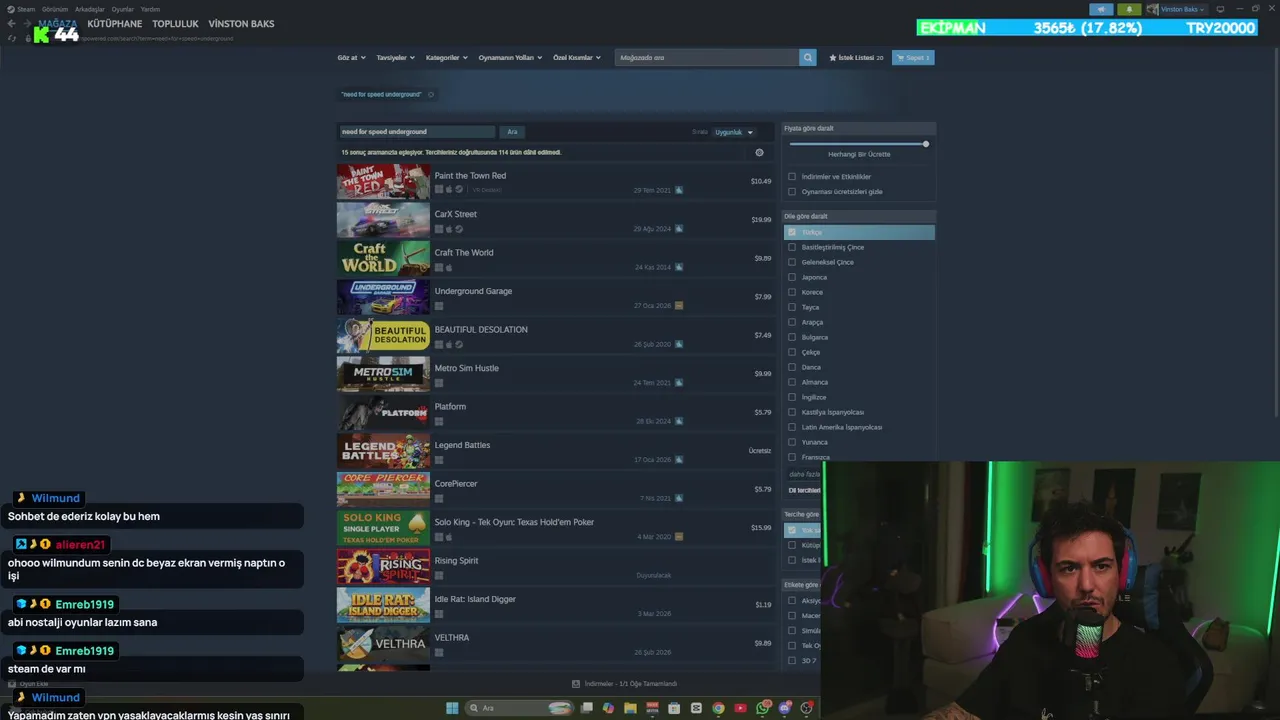Open Solo King Texas Hold'em Poker result
The height and width of the screenshot is (720, 1280).
point(555,528)
